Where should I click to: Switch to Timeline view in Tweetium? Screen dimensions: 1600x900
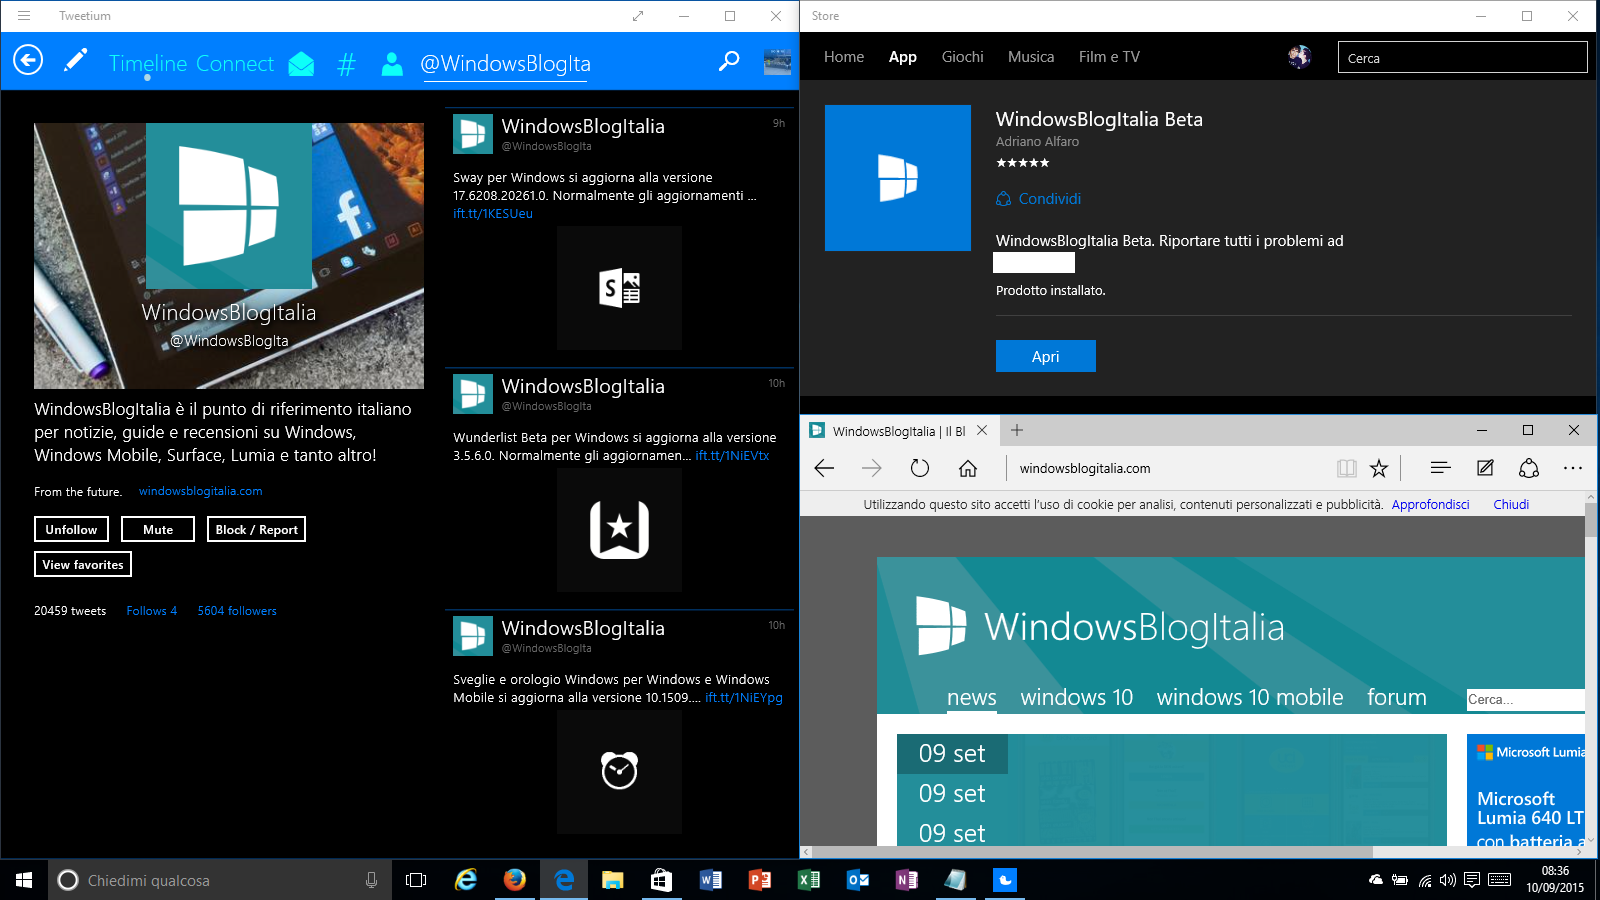point(148,63)
